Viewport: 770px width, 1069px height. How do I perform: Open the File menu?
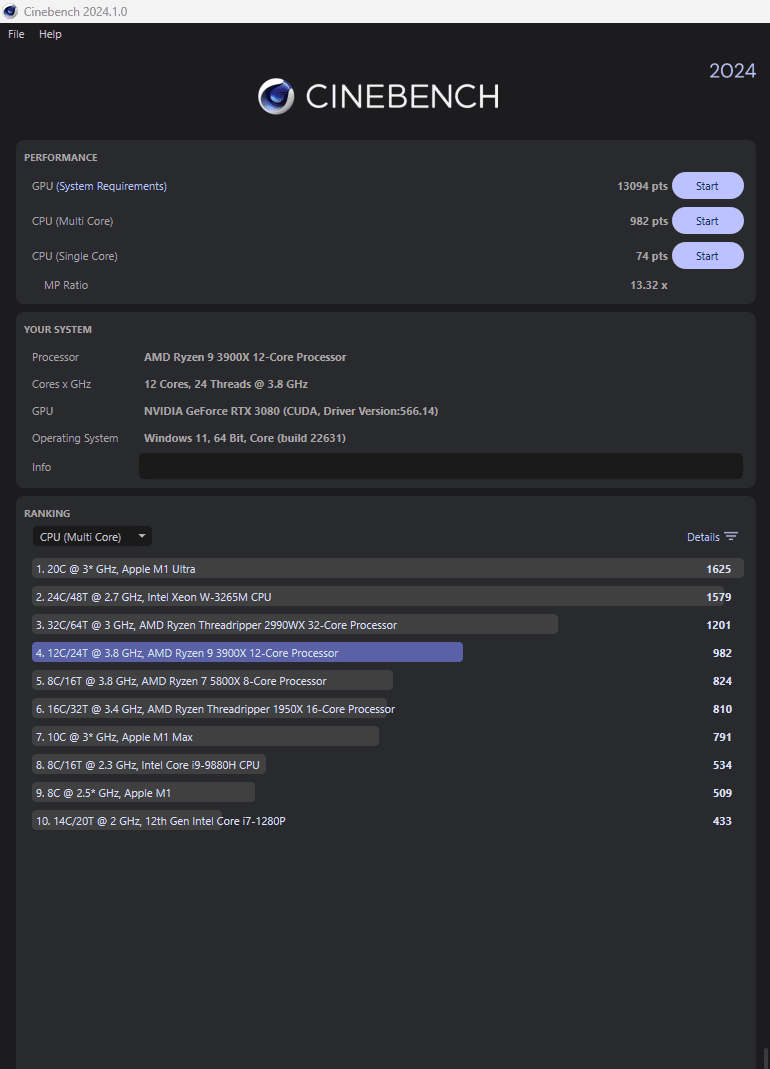point(16,34)
